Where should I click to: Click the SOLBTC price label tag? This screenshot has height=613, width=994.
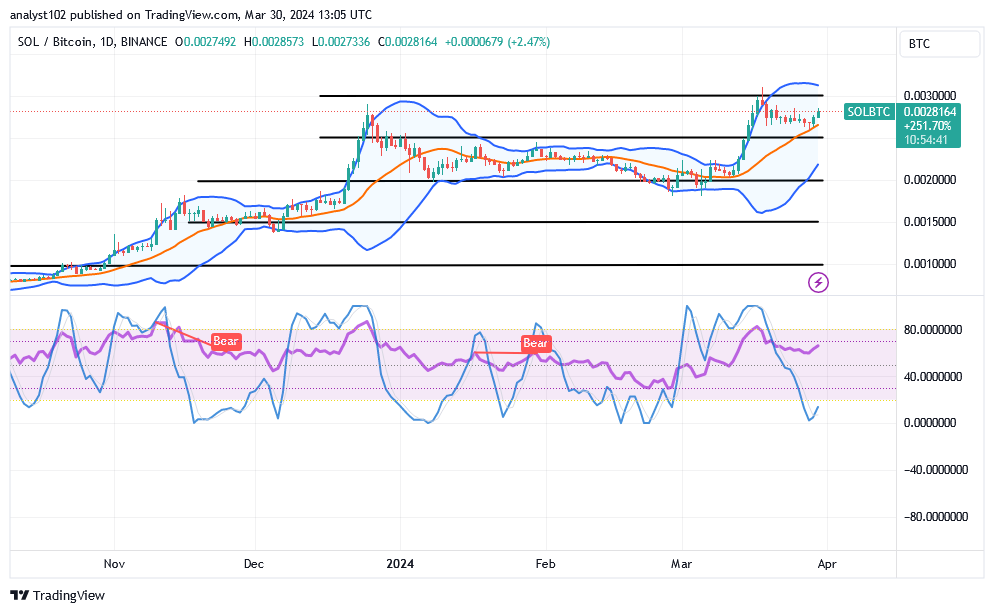(869, 112)
